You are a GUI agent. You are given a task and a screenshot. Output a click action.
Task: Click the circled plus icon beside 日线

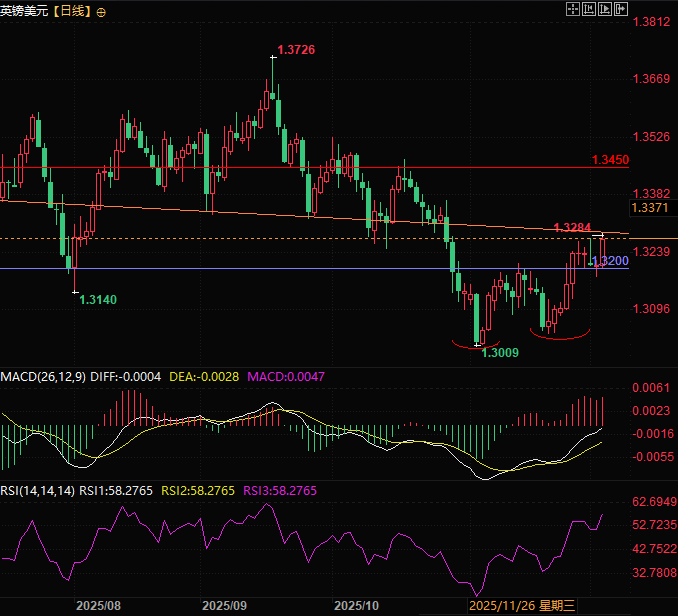pyautogui.click(x=101, y=11)
